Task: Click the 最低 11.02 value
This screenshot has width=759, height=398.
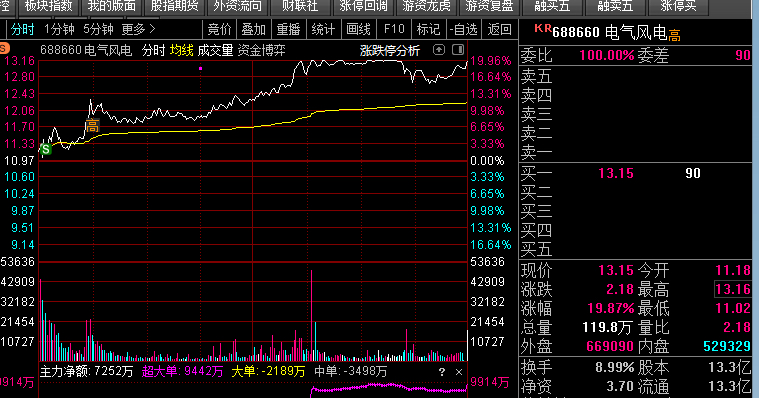Action: point(733,308)
